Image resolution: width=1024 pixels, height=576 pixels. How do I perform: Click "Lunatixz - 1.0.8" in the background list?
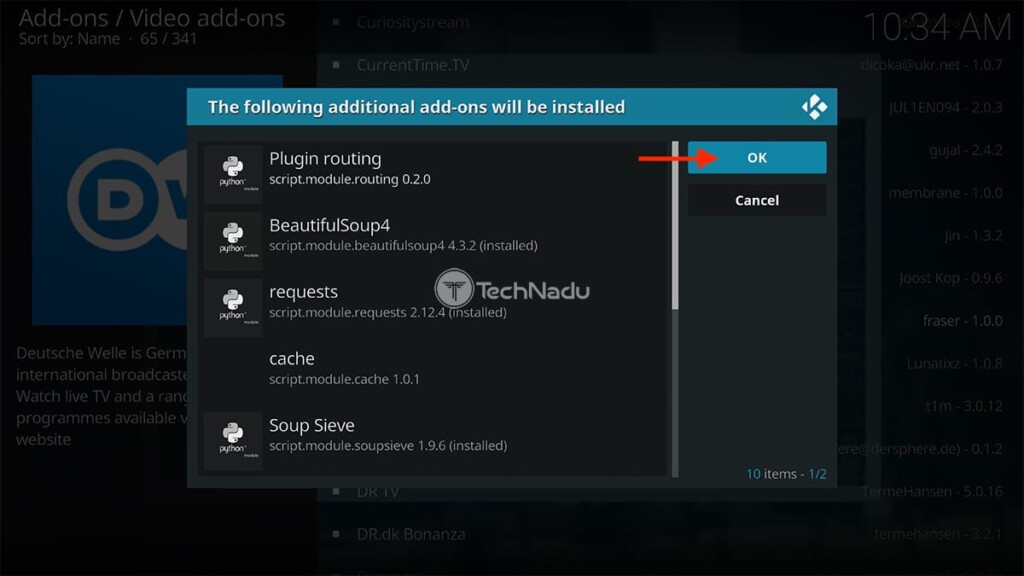click(x=955, y=364)
